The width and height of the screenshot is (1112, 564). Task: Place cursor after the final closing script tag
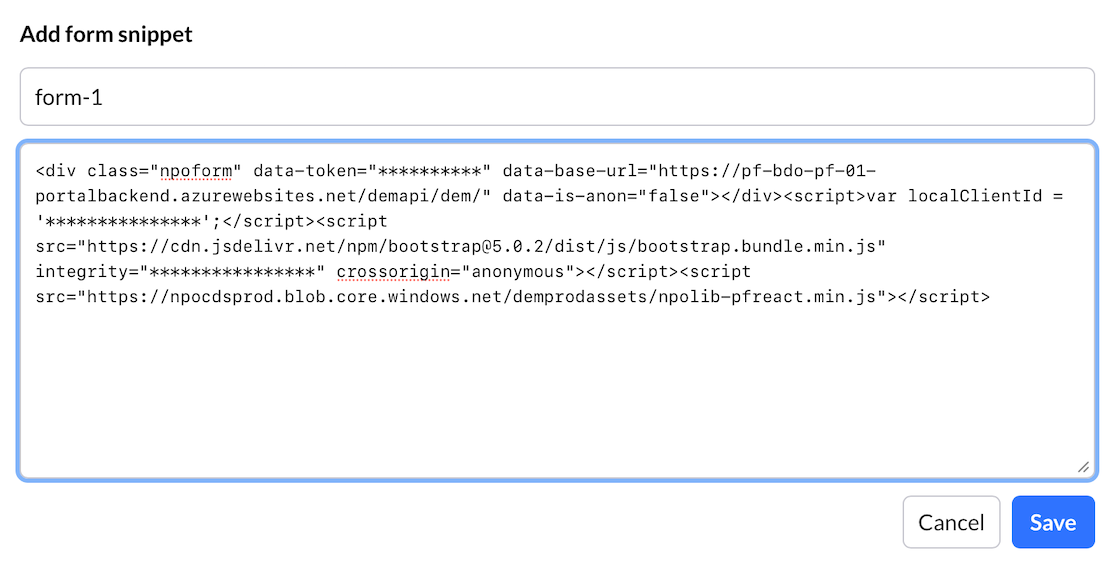tap(991, 297)
